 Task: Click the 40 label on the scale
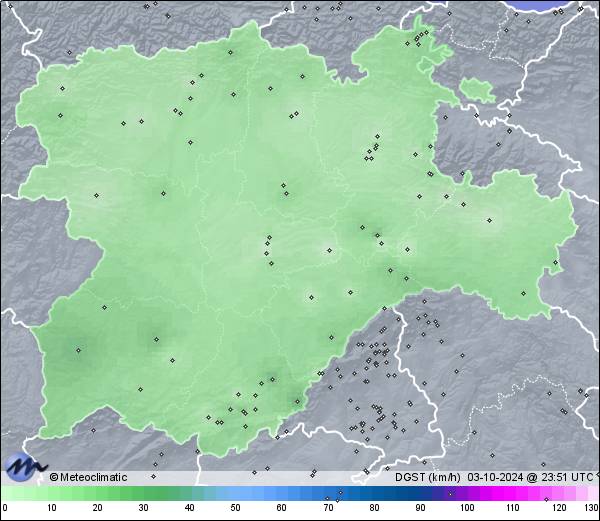(189, 508)
